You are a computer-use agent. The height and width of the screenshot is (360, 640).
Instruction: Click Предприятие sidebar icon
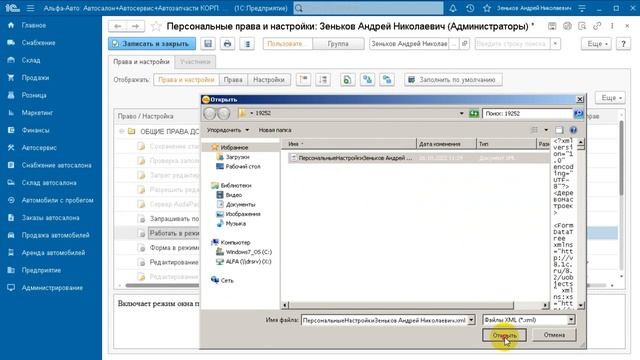click(11, 270)
